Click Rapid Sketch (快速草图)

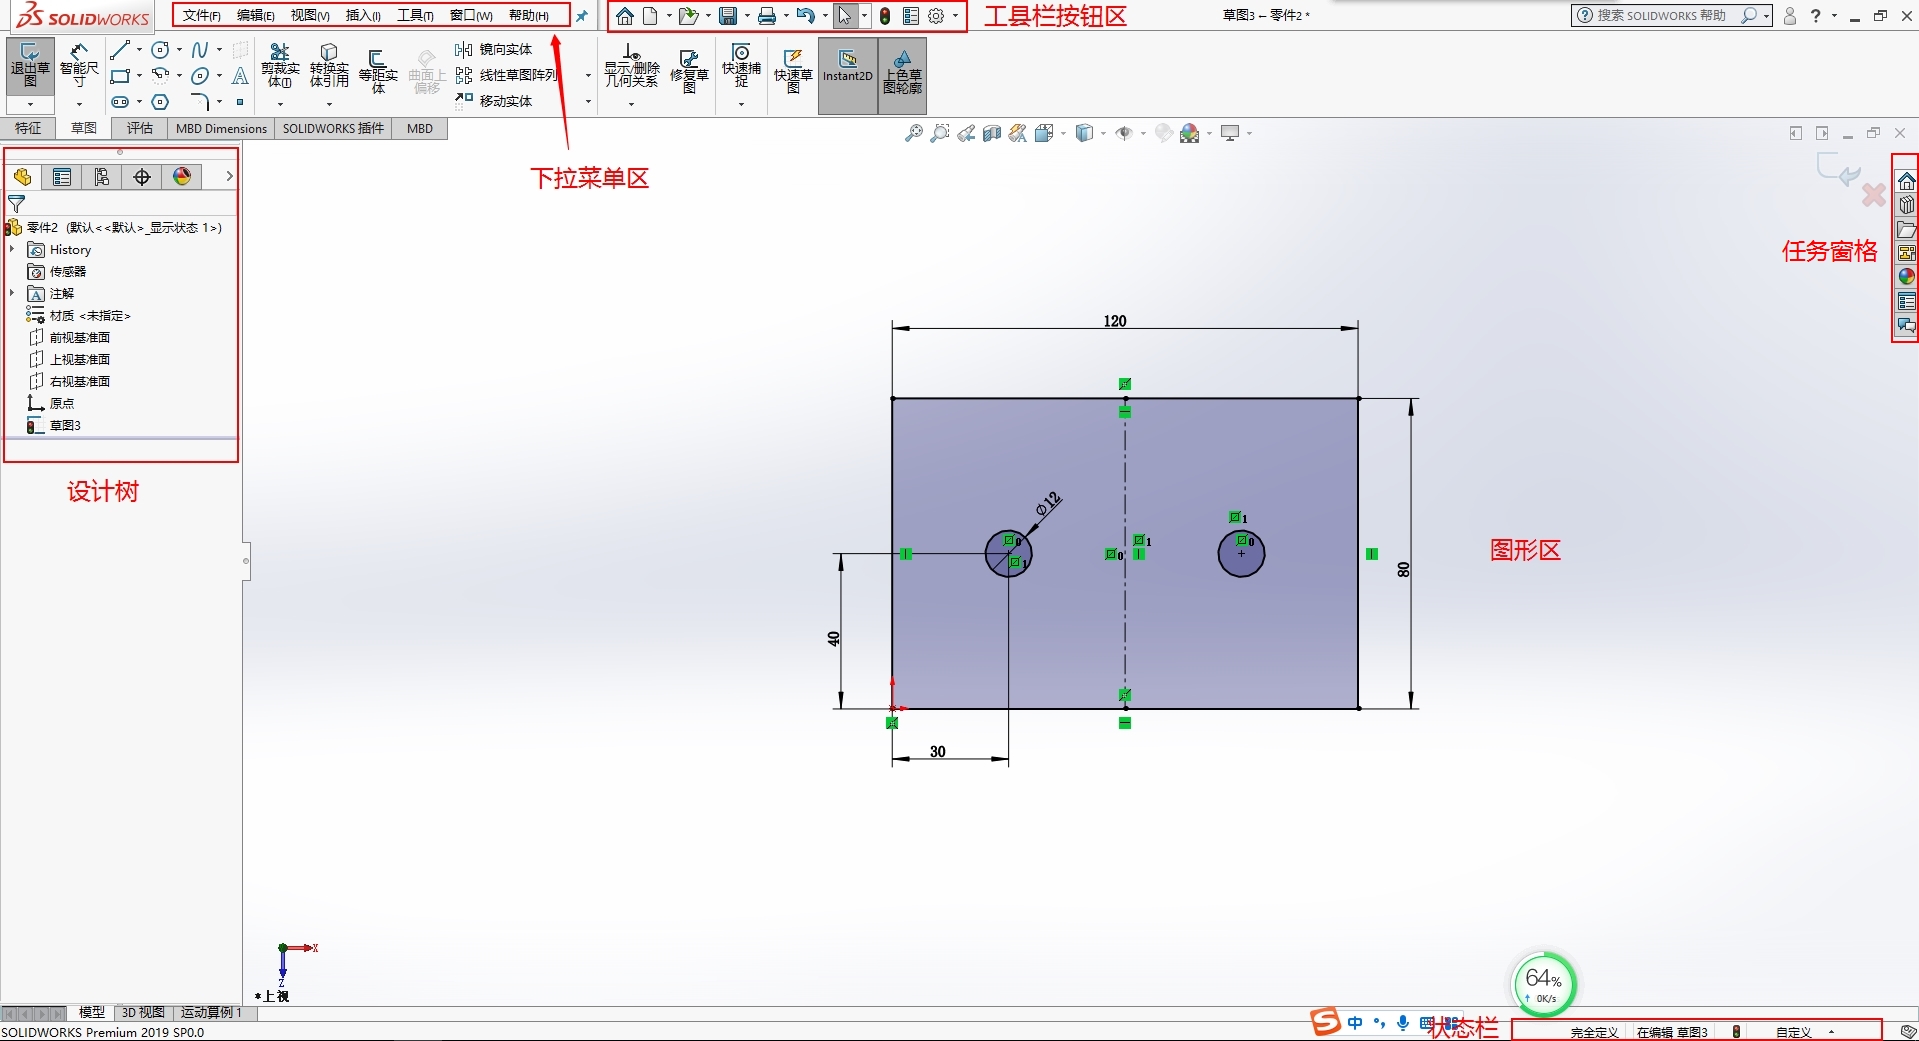(793, 70)
